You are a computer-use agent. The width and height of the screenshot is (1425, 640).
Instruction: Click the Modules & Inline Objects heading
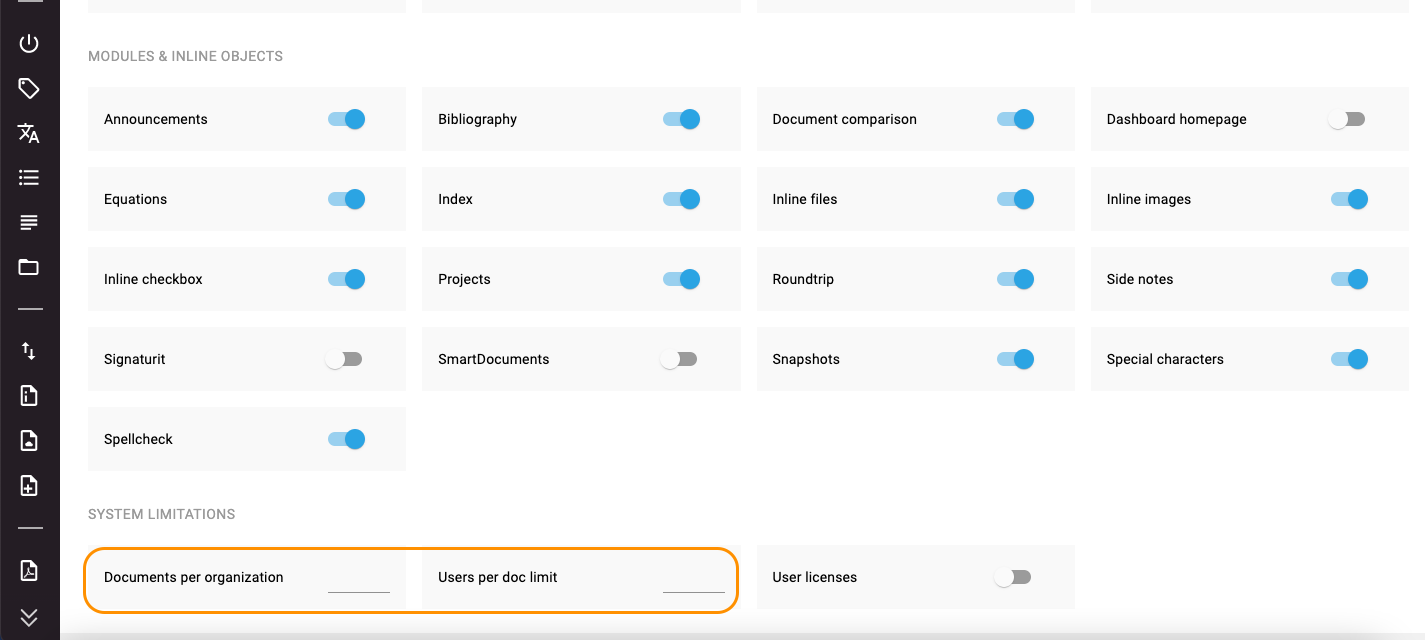(186, 56)
